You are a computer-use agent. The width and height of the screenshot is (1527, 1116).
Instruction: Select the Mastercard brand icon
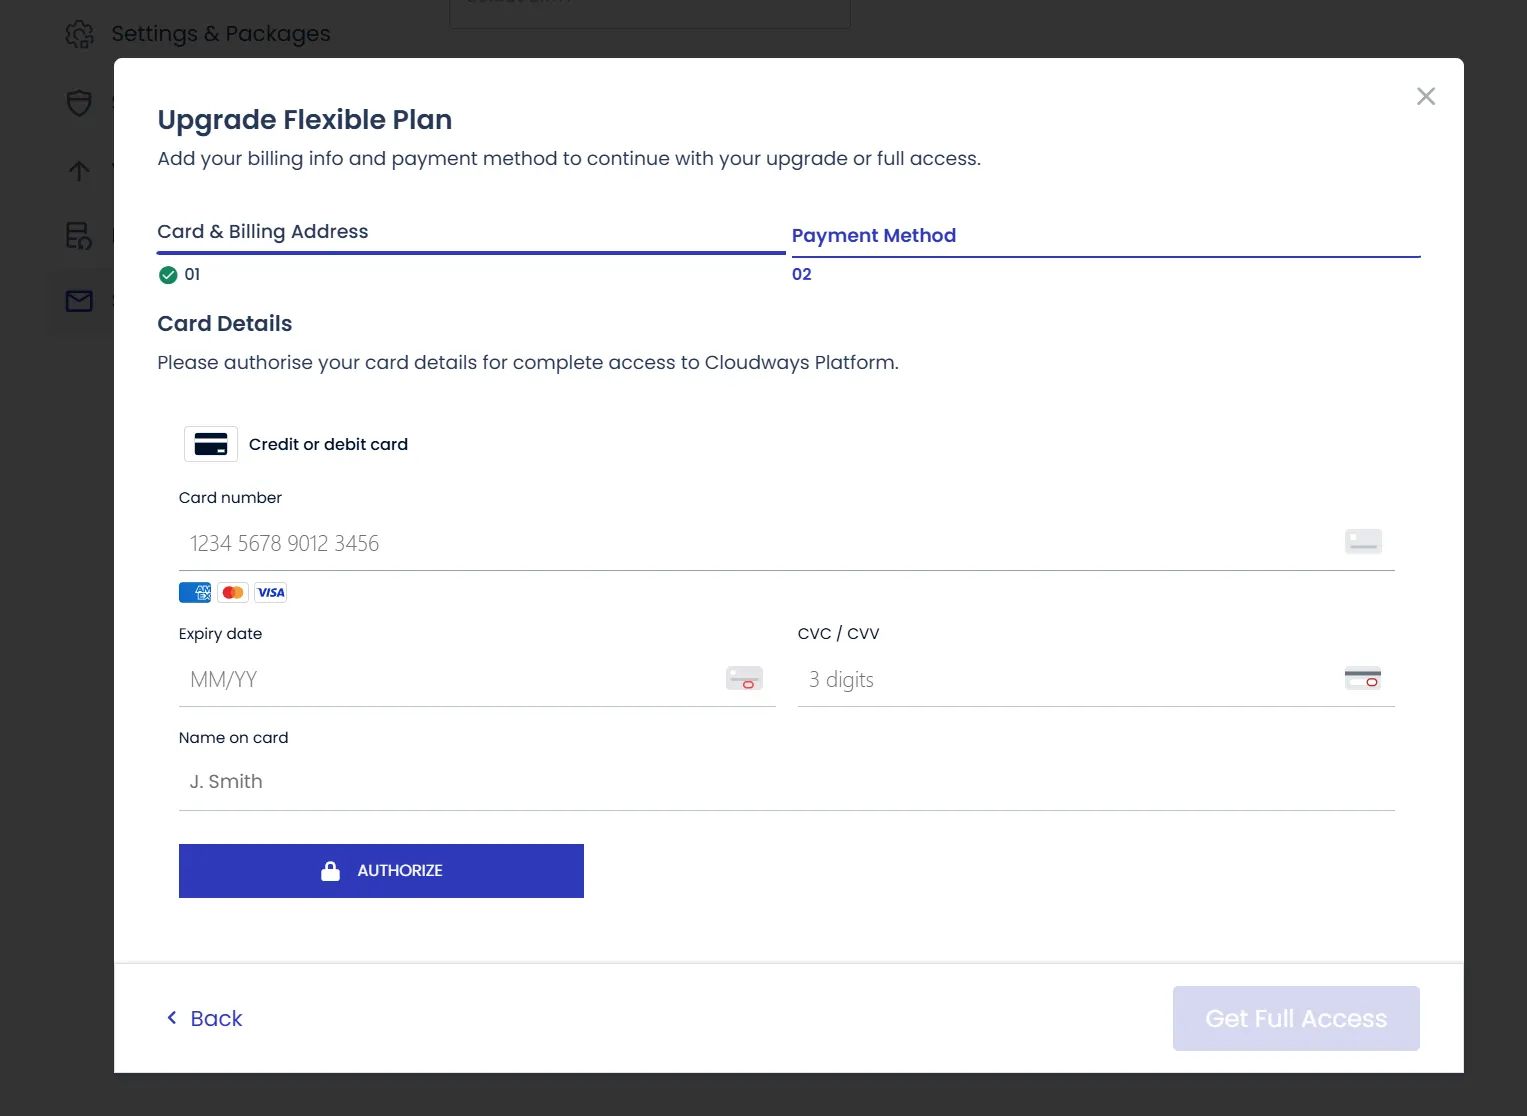232,592
